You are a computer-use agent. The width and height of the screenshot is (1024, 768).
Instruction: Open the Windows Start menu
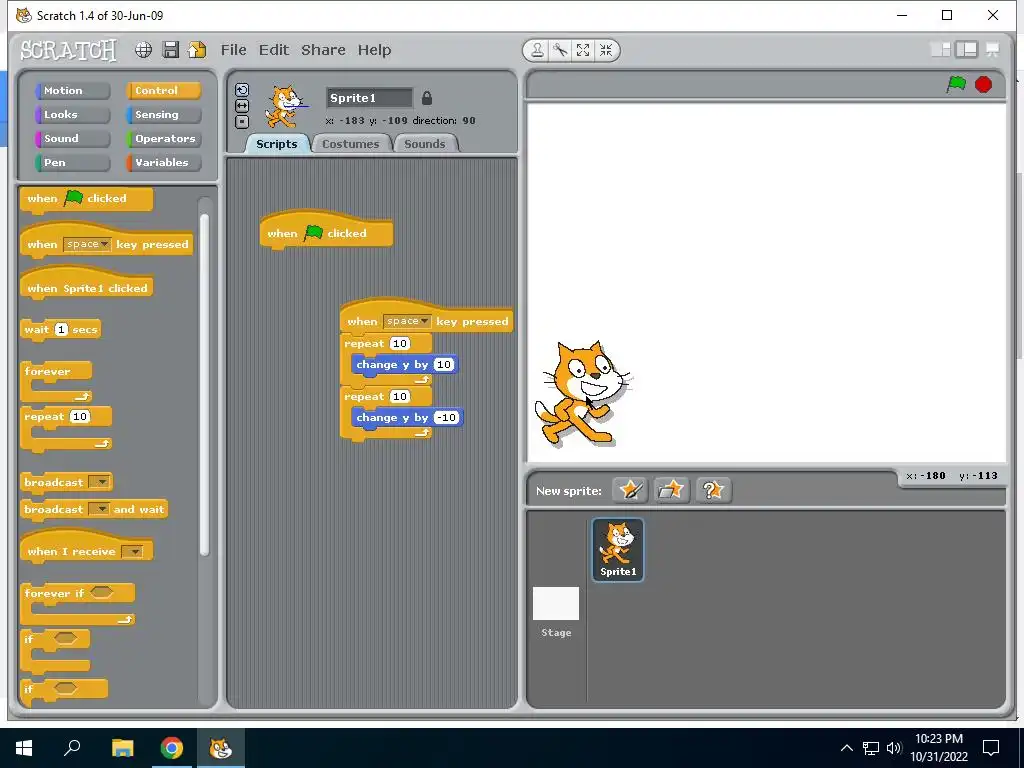coord(24,748)
